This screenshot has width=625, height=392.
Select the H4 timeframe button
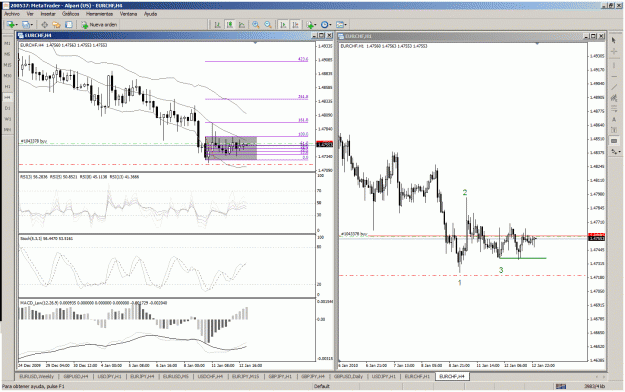8,97
